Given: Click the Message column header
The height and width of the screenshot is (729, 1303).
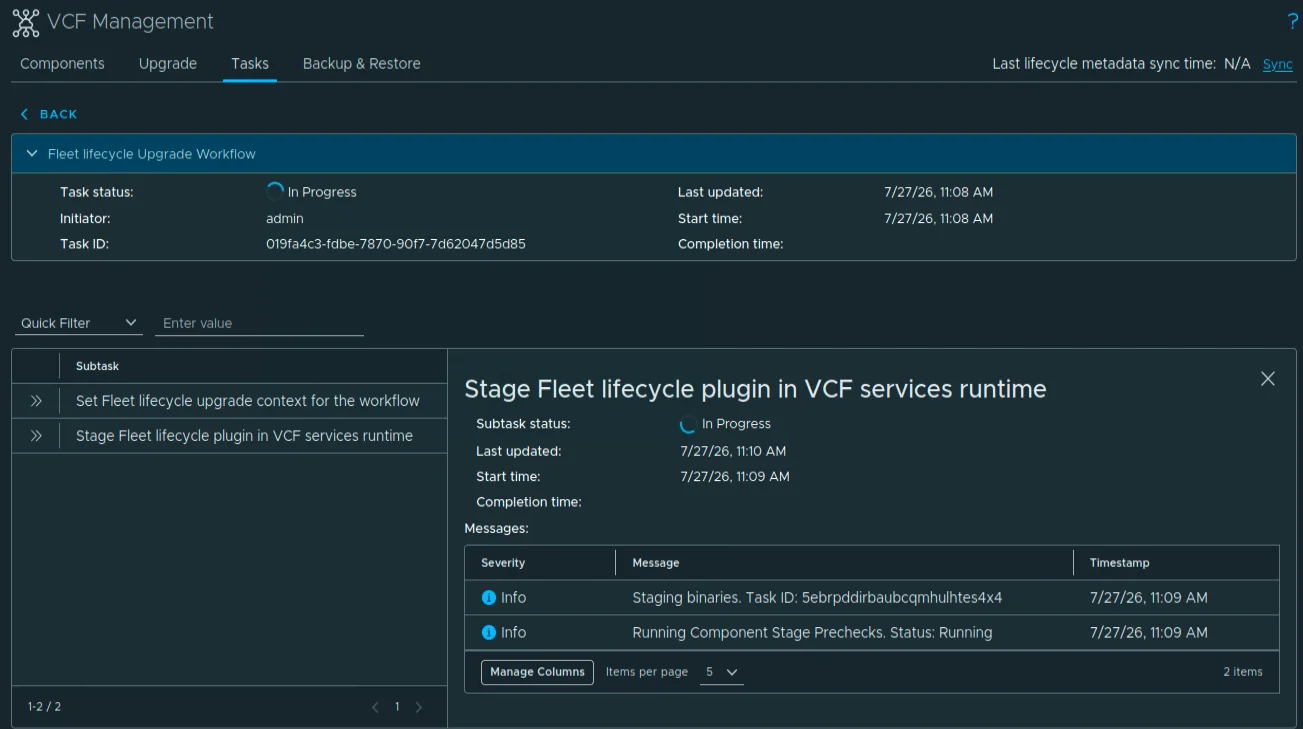Looking at the screenshot, I should click(656, 563).
